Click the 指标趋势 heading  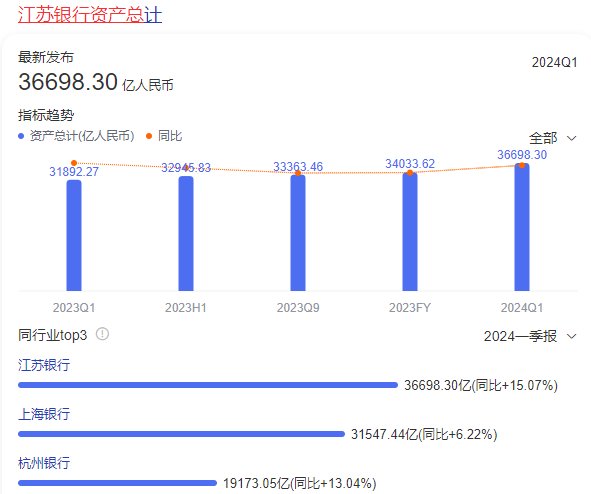46,115
